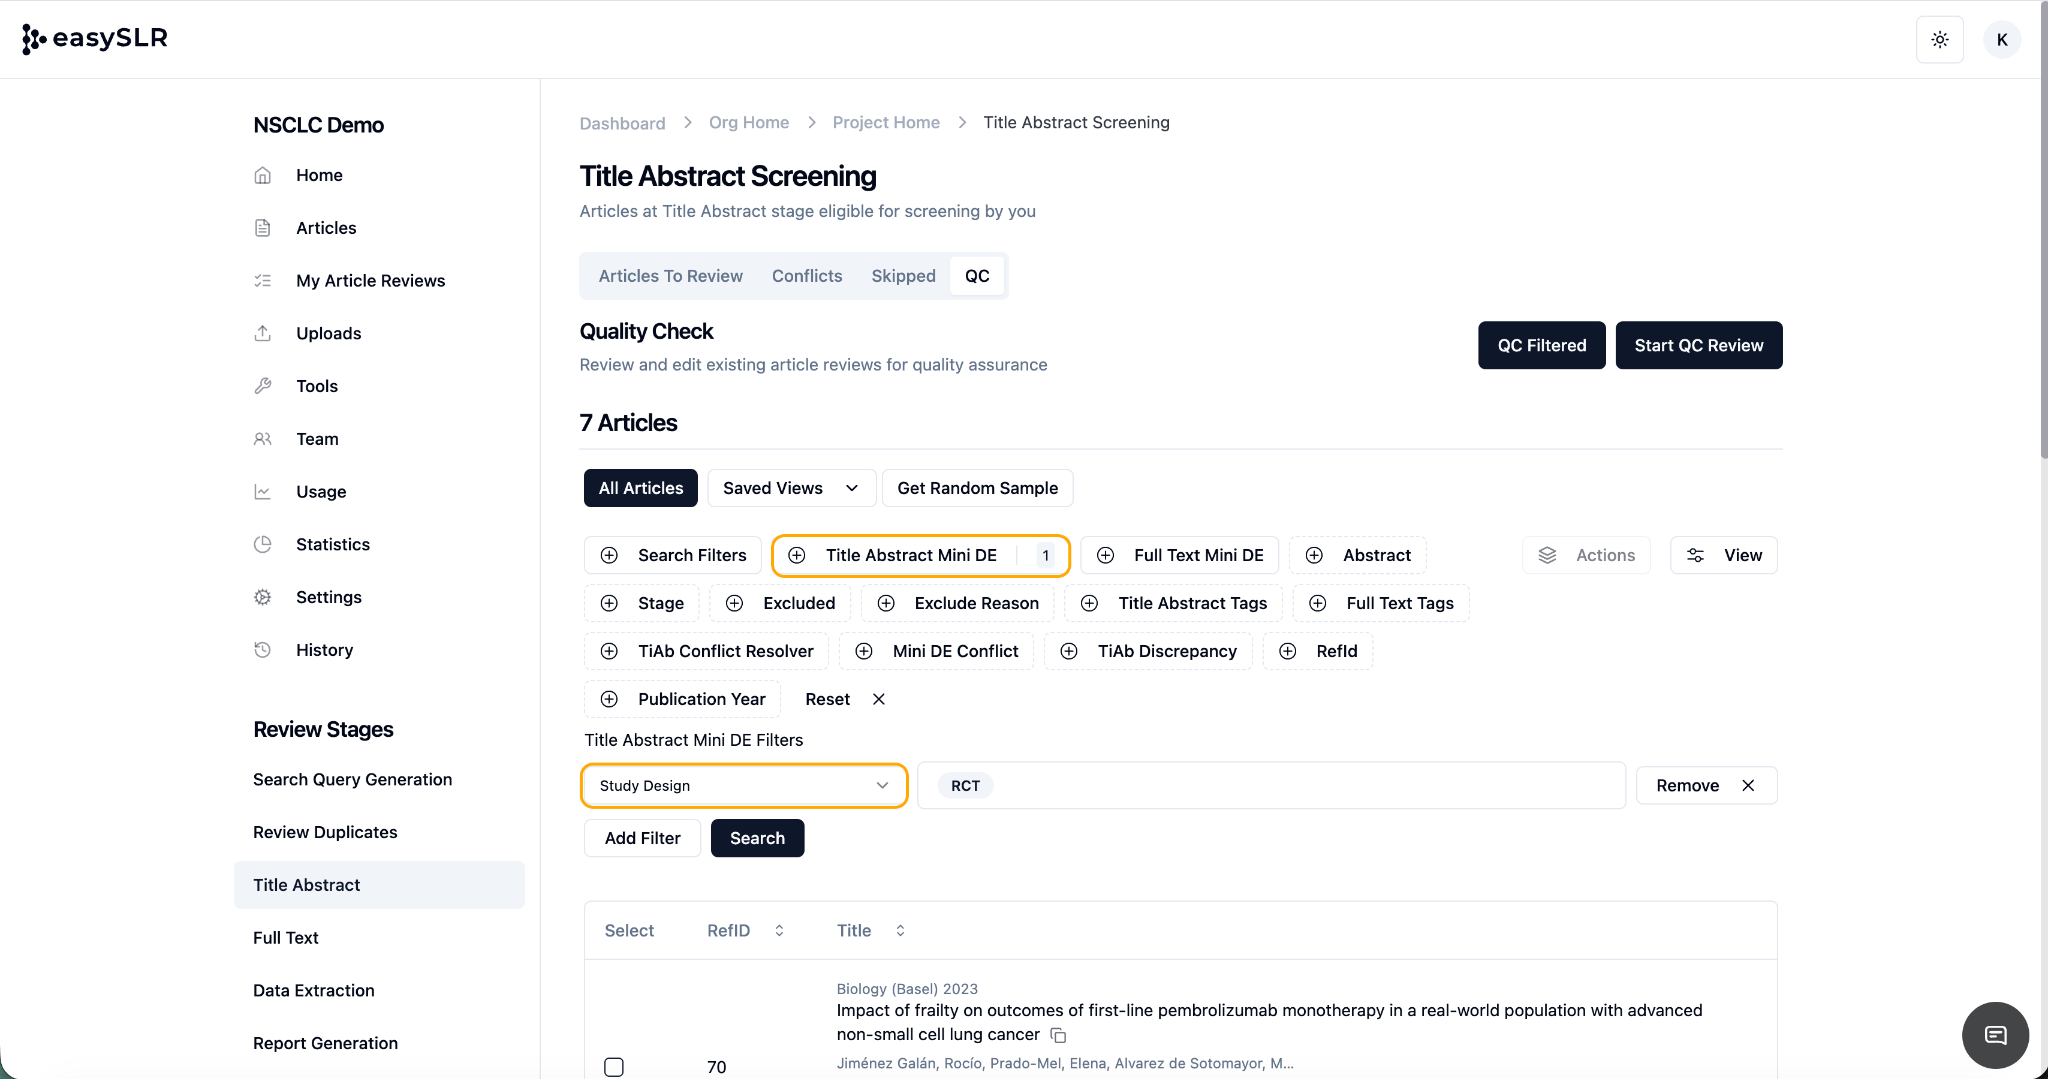The height and width of the screenshot is (1079, 2048).
Task: Switch to the Conflicts tab
Action: pyautogui.click(x=806, y=276)
